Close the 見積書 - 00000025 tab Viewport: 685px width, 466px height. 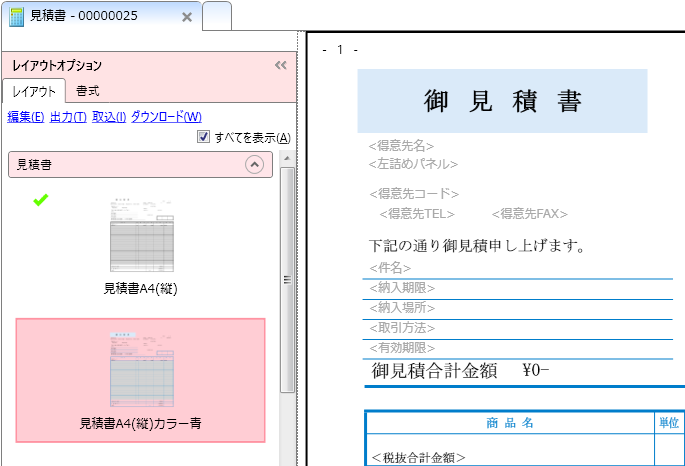pos(187,17)
